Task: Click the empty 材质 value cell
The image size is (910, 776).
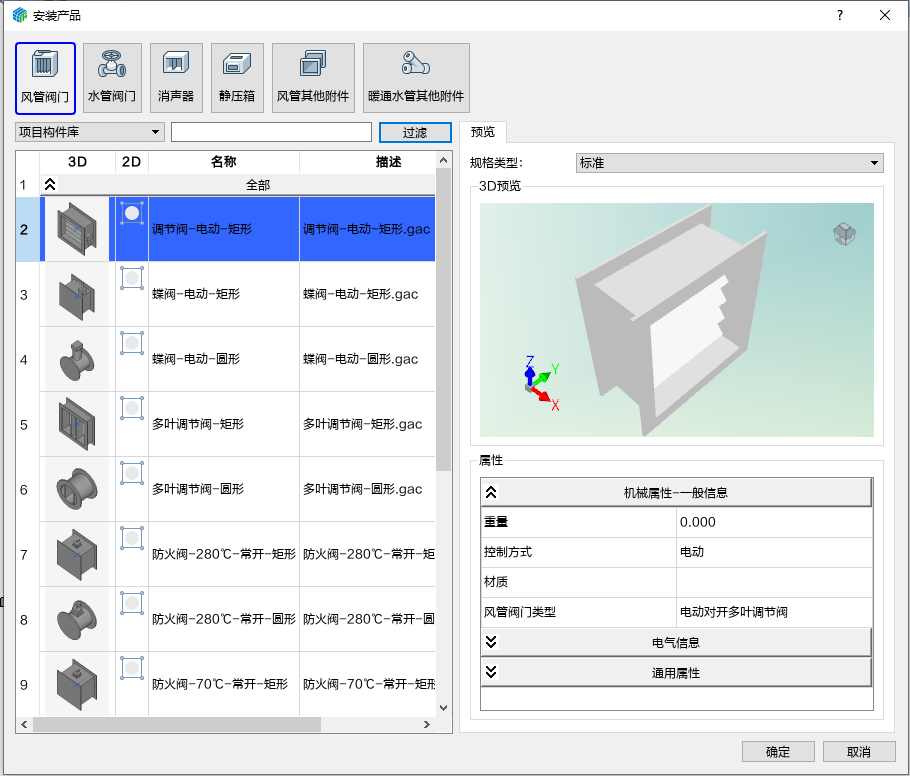Action: click(774, 582)
